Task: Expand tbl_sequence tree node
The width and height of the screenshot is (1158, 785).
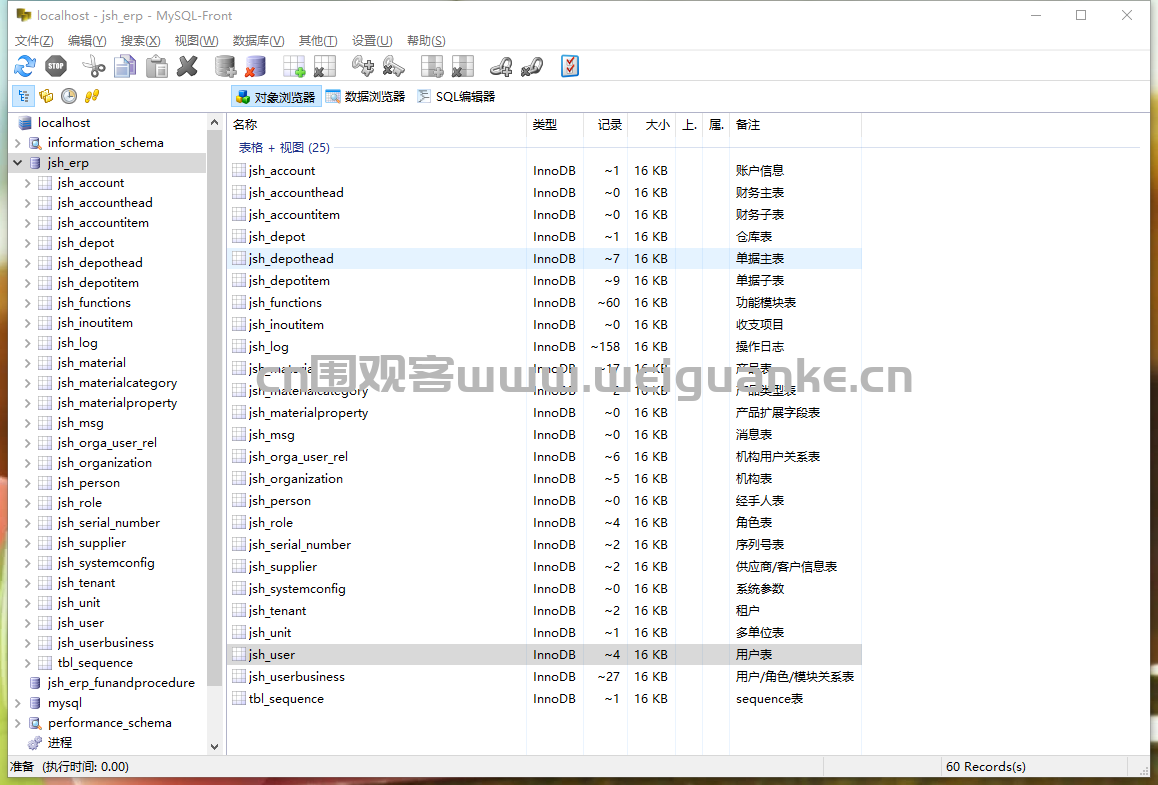Action: point(27,662)
